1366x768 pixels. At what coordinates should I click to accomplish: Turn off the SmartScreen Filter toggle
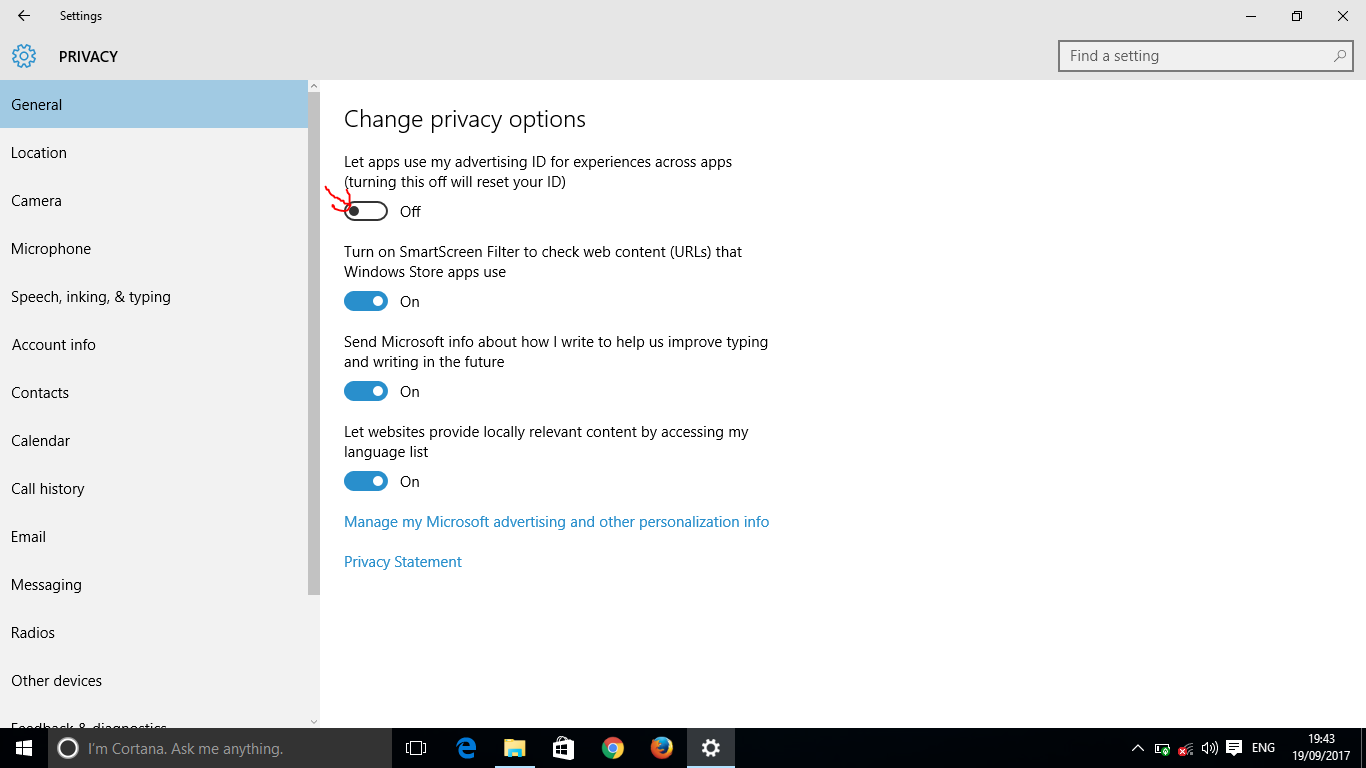pyautogui.click(x=365, y=301)
